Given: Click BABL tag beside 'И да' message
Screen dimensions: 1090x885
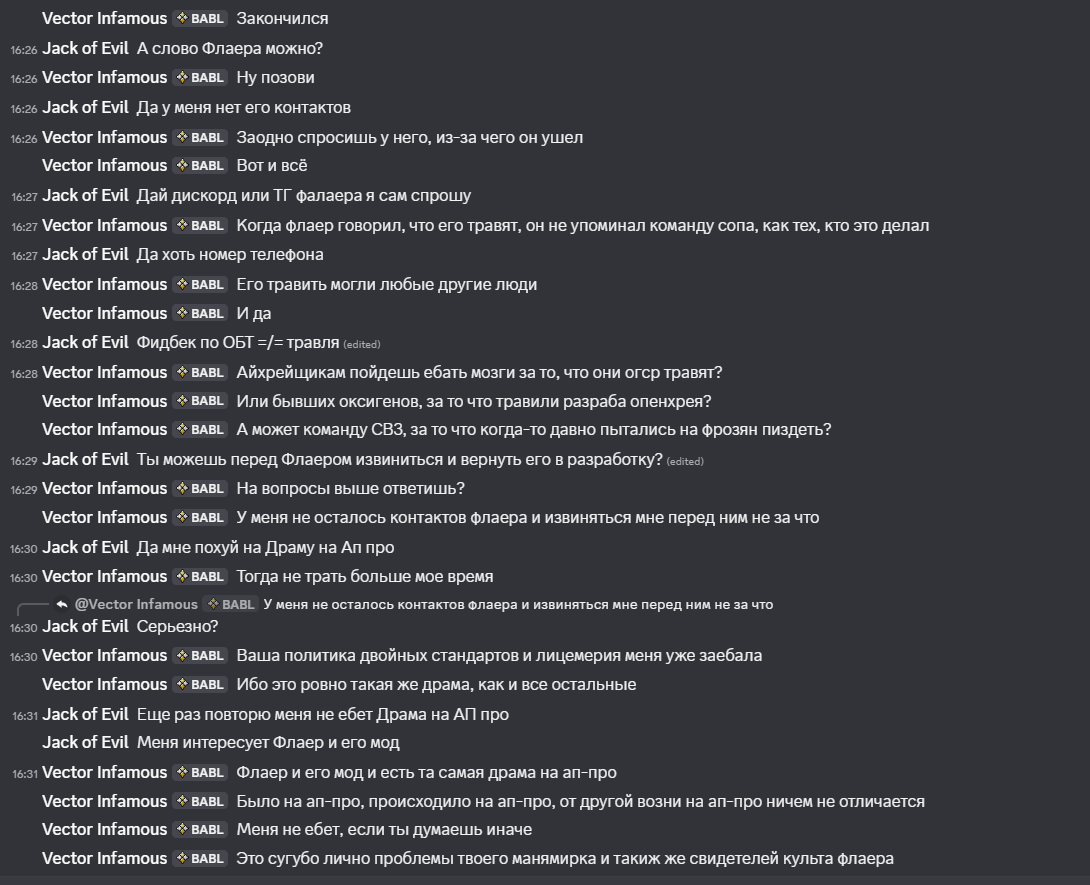Looking at the screenshot, I should 200,314.
